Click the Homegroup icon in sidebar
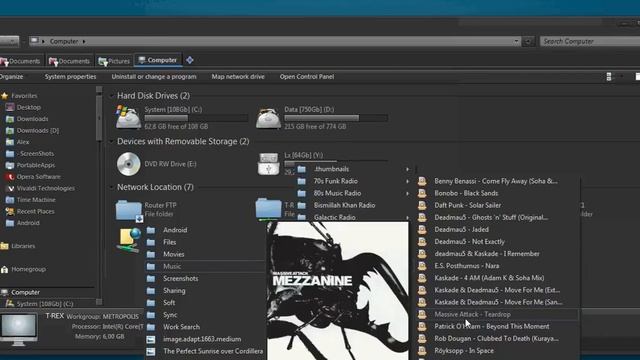This screenshot has height=360, width=640. coord(4,269)
